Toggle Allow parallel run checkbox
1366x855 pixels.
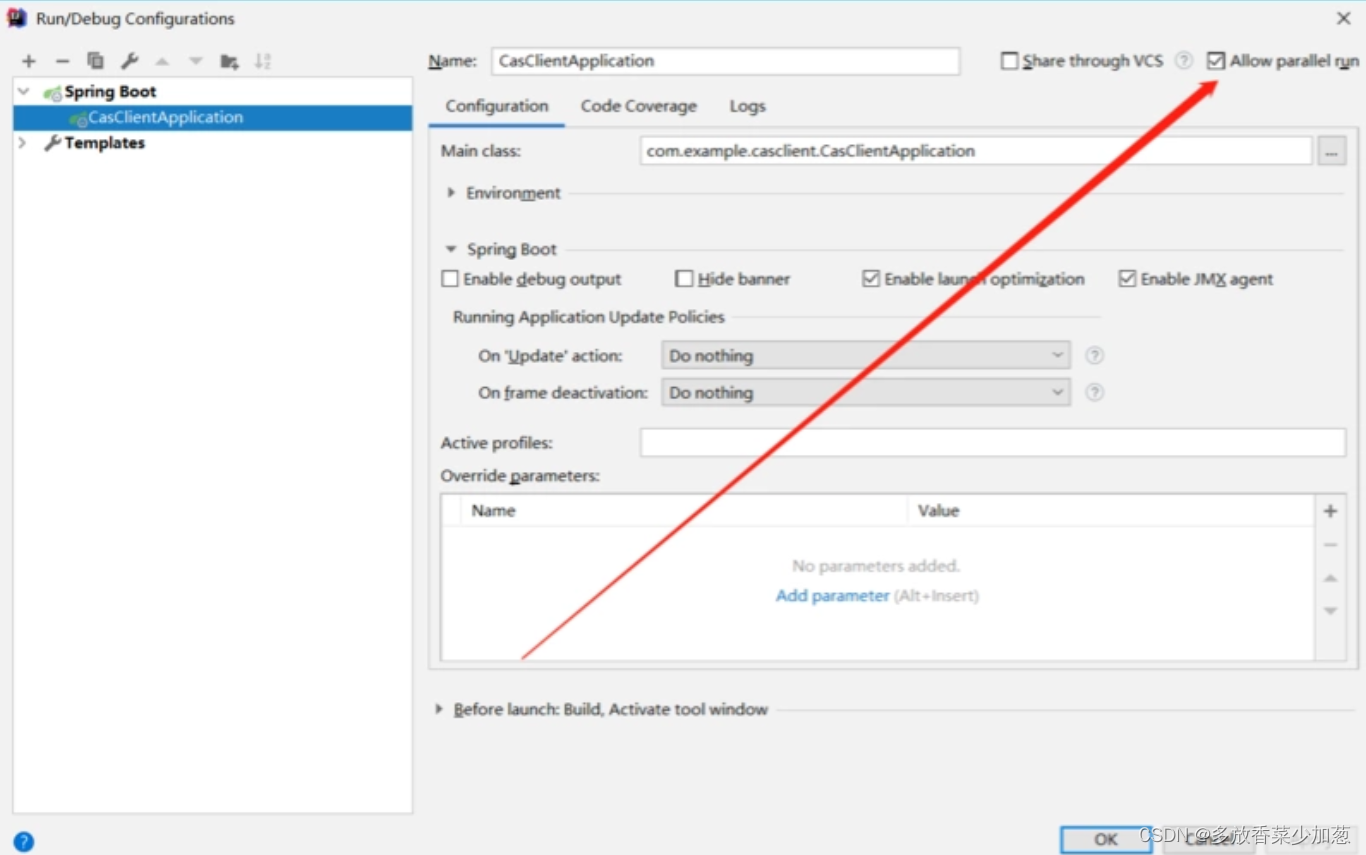(1216, 61)
